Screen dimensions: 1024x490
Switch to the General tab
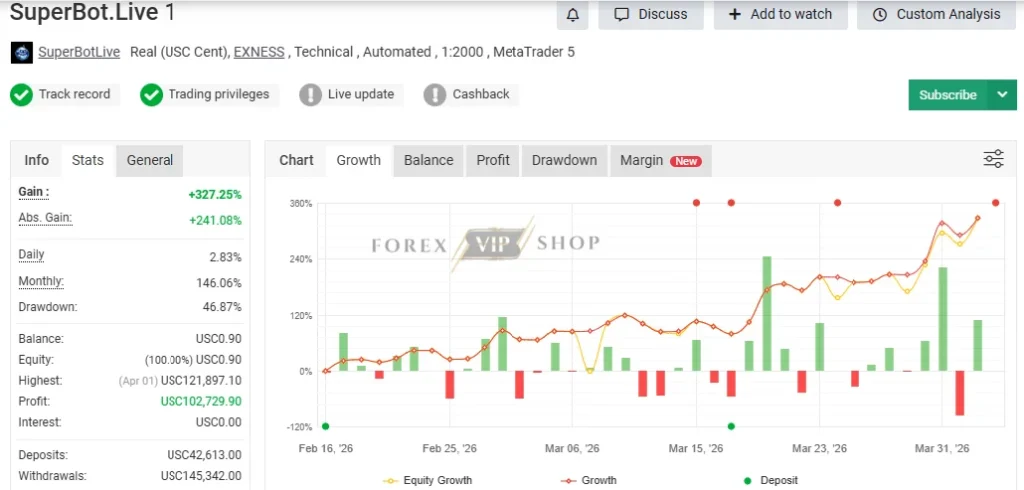tap(150, 160)
